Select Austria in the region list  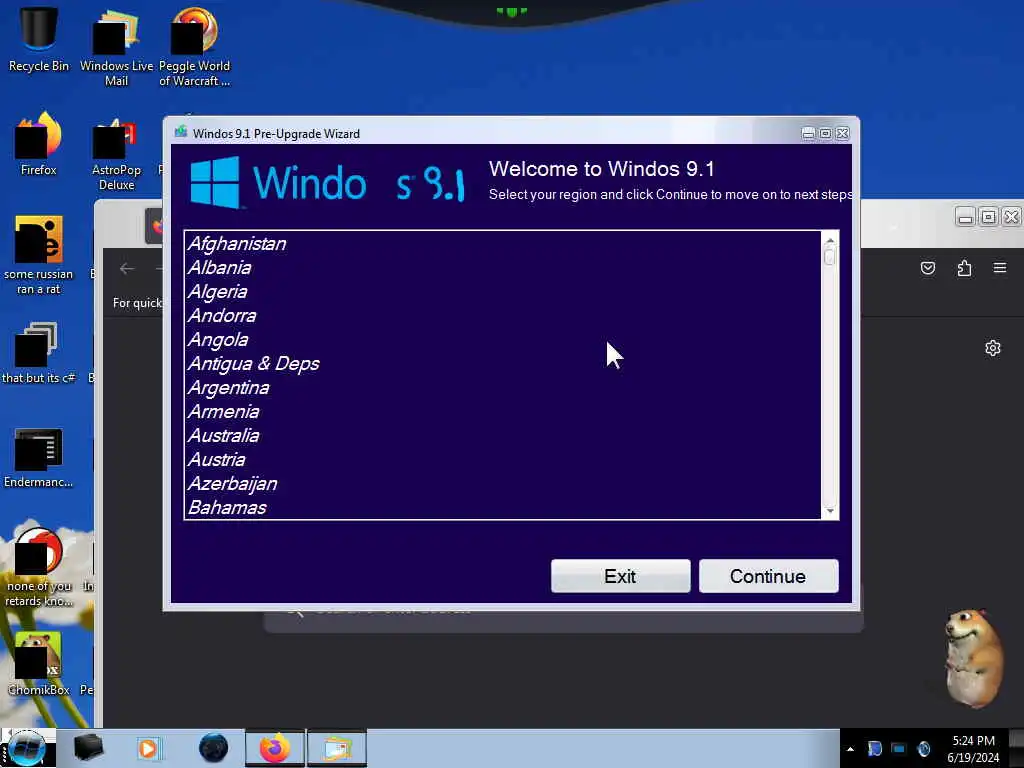(x=502, y=460)
